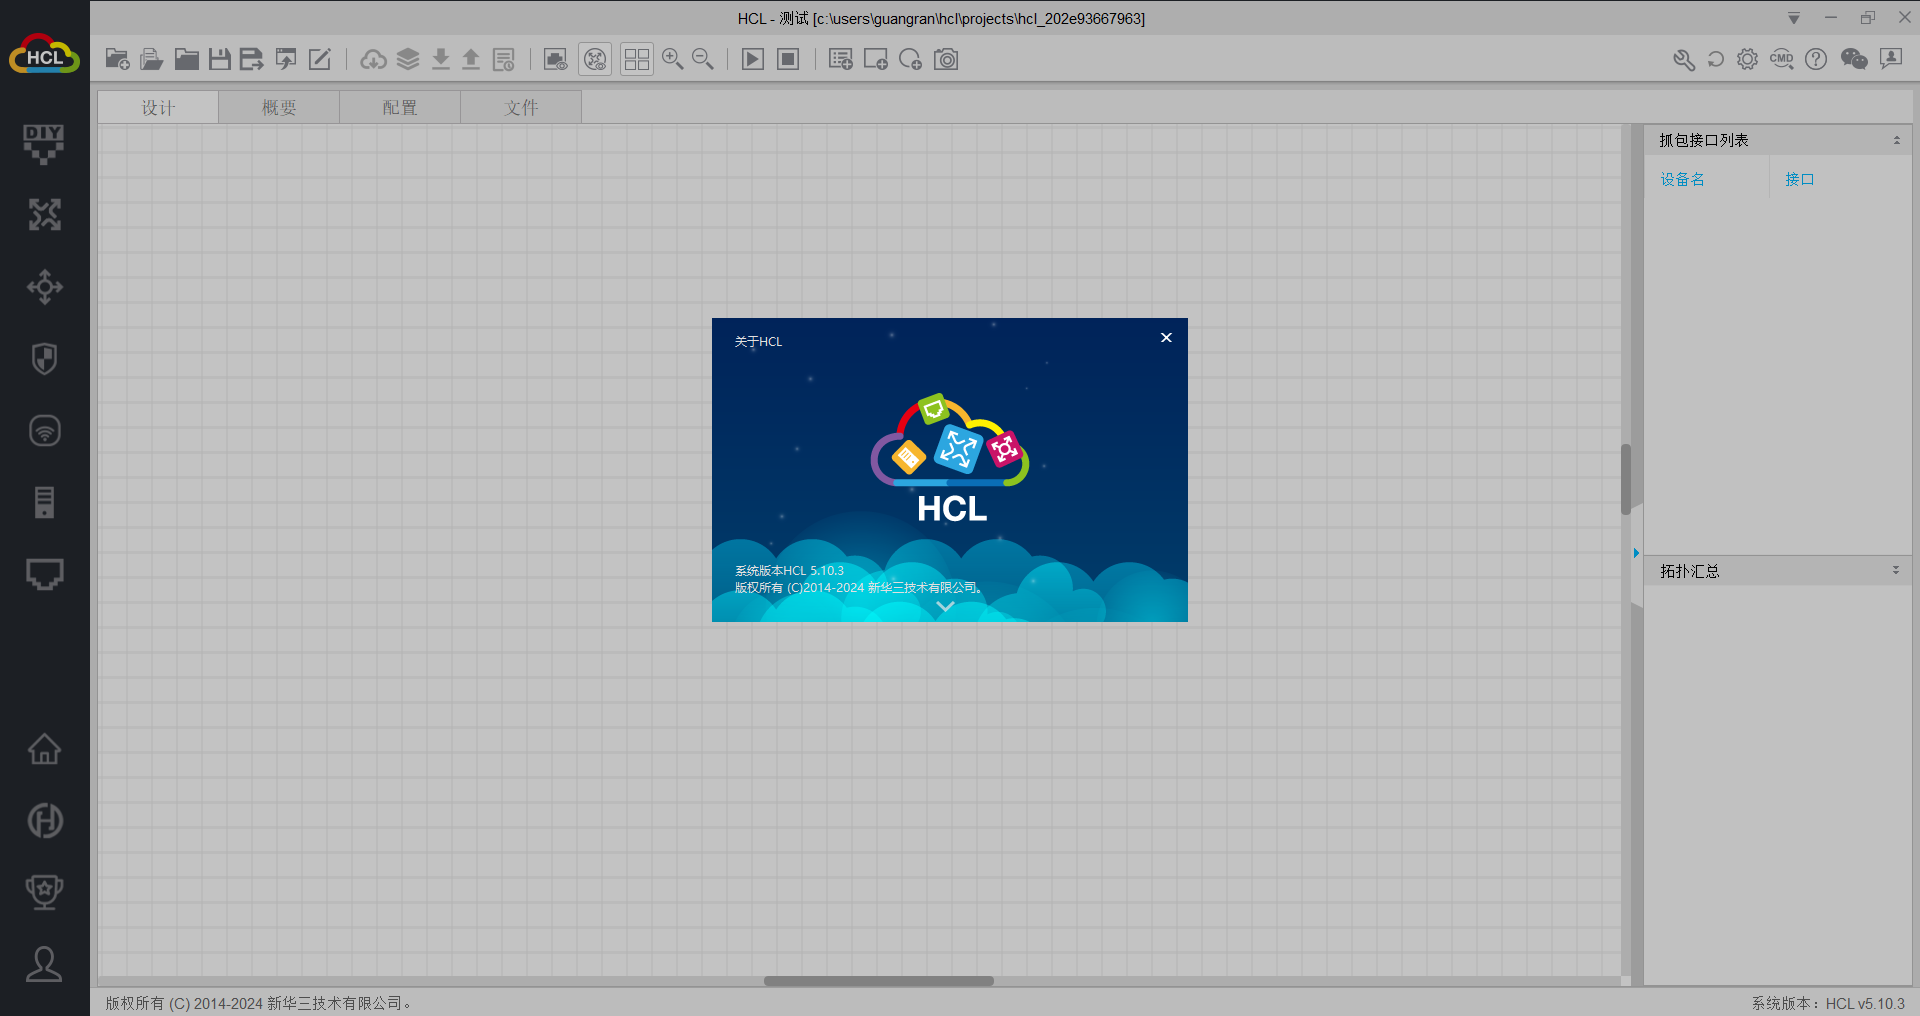Screen dimensions: 1920x1016
Task: Open the wireless device panel
Action: 44,430
